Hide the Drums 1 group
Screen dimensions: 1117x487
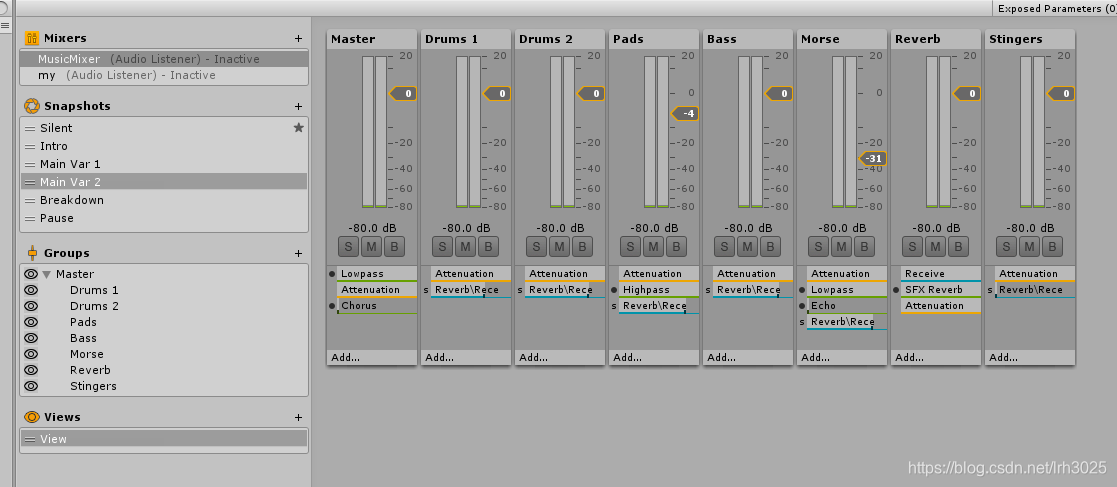click(x=31, y=290)
